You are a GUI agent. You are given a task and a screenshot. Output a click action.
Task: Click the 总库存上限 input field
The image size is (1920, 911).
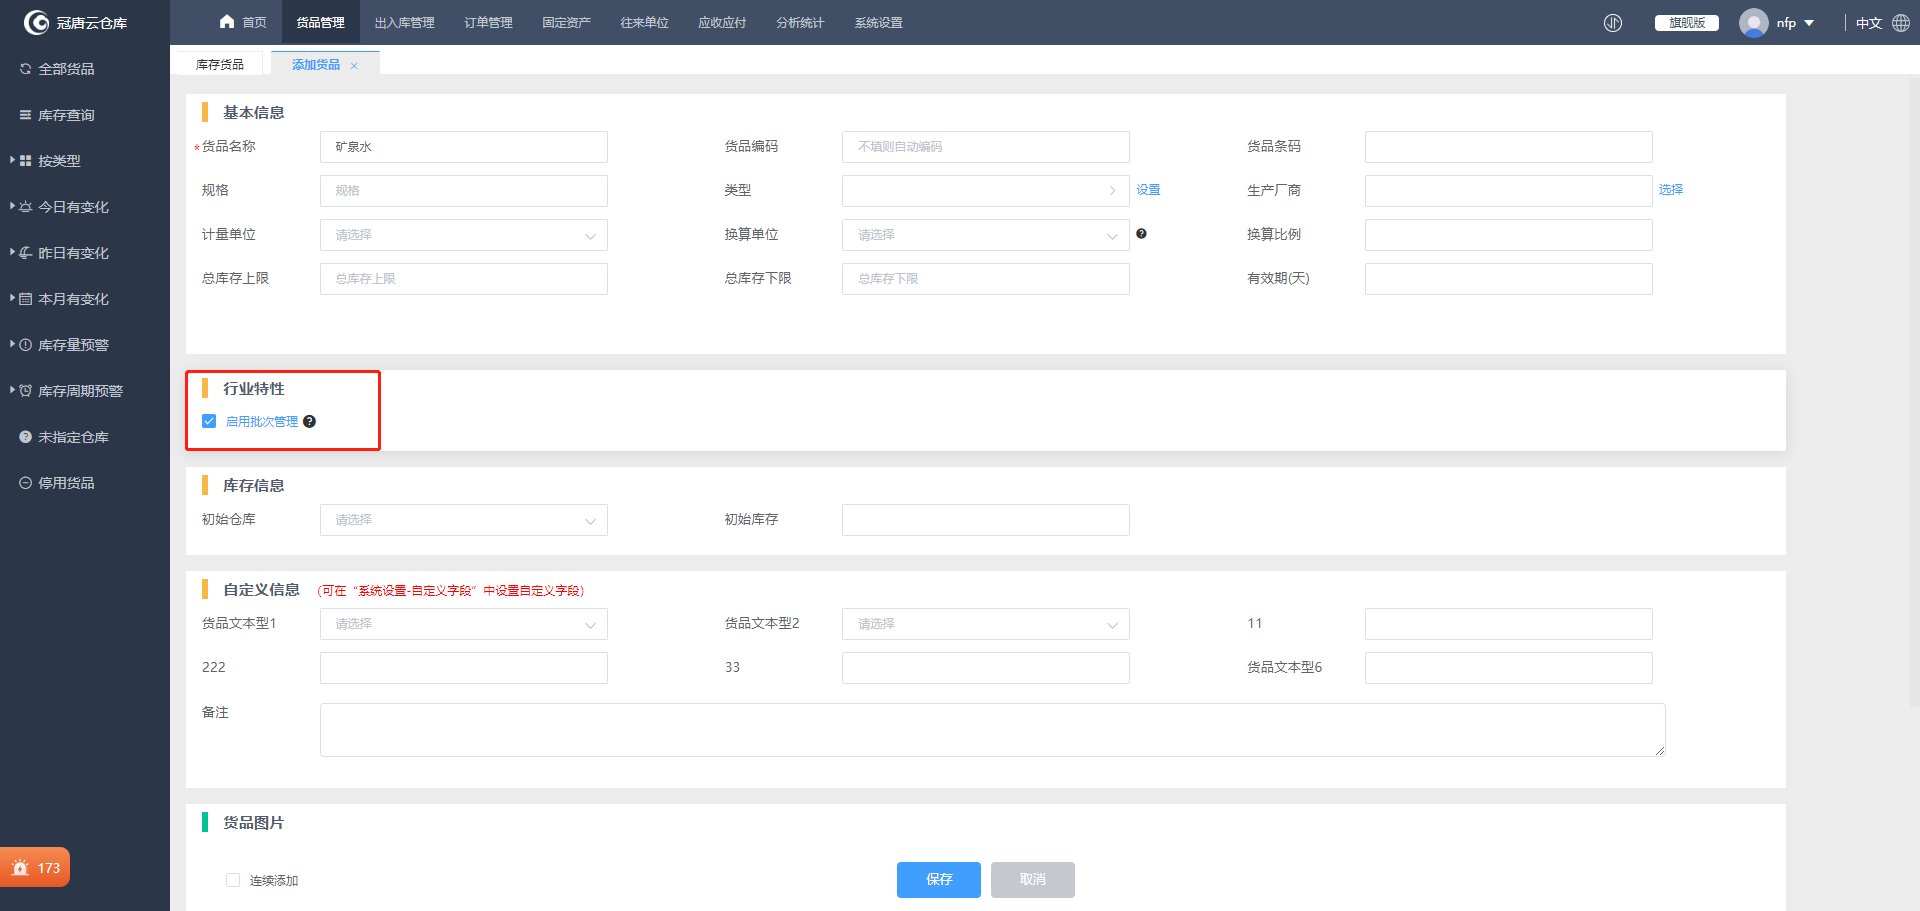(464, 279)
